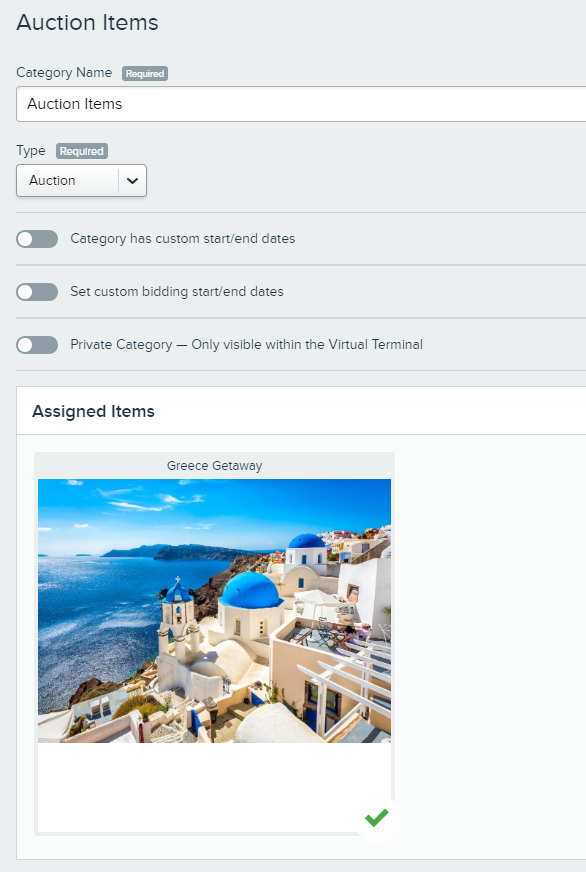Image resolution: width=586 pixels, height=872 pixels.
Task: Click the Required badge beside Category Name
Action: 145,73
